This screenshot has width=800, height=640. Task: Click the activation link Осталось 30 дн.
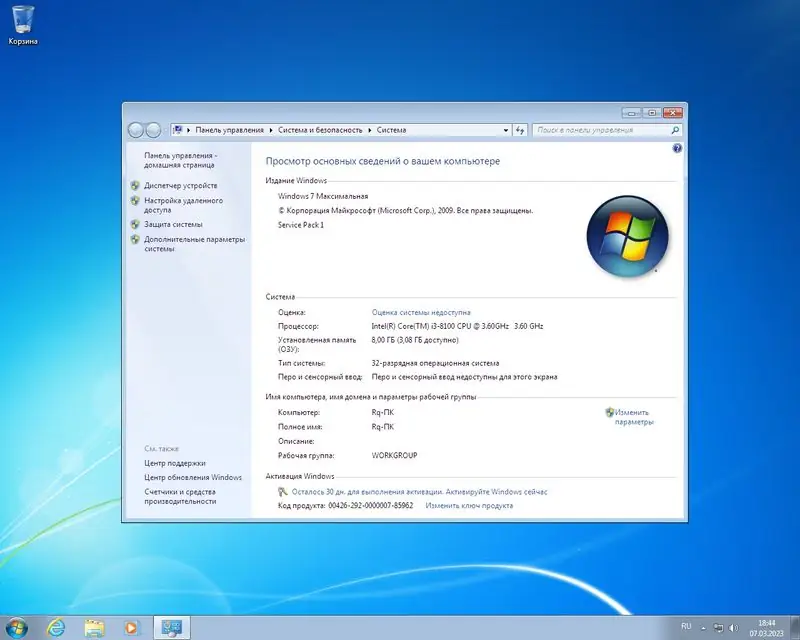(419, 492)
